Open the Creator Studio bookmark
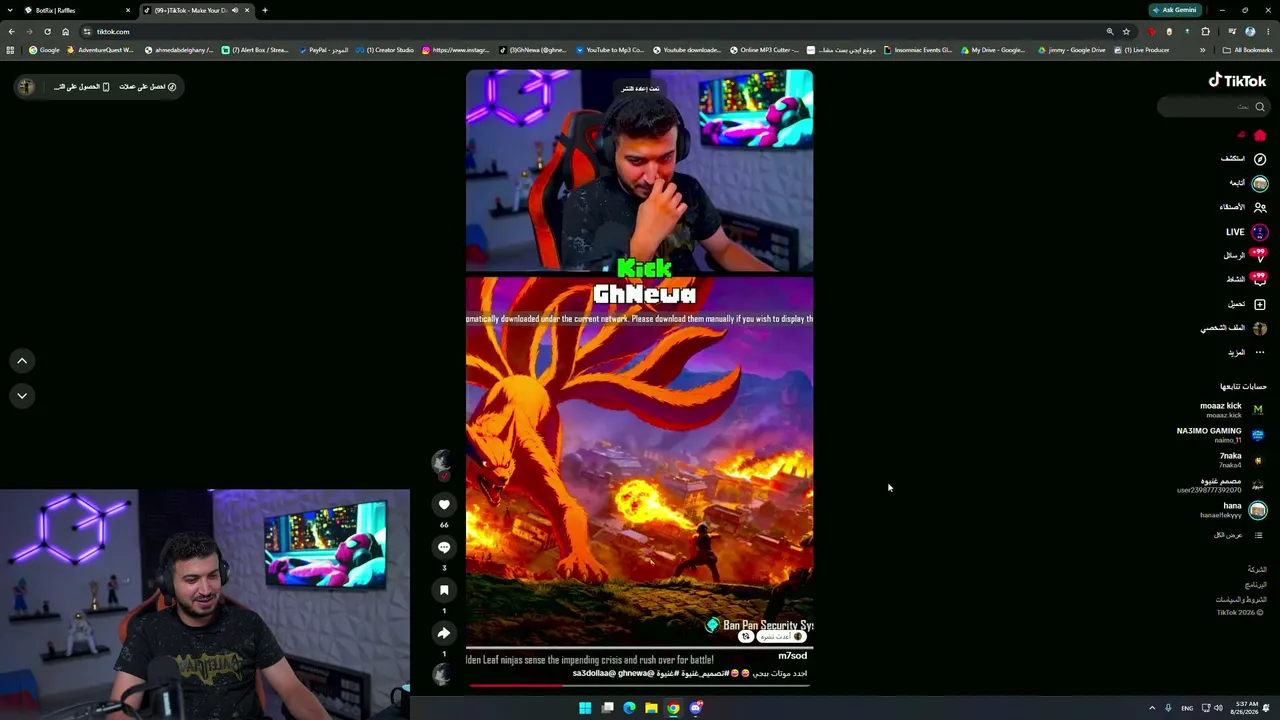1280x720 pixels. point(384,50)
